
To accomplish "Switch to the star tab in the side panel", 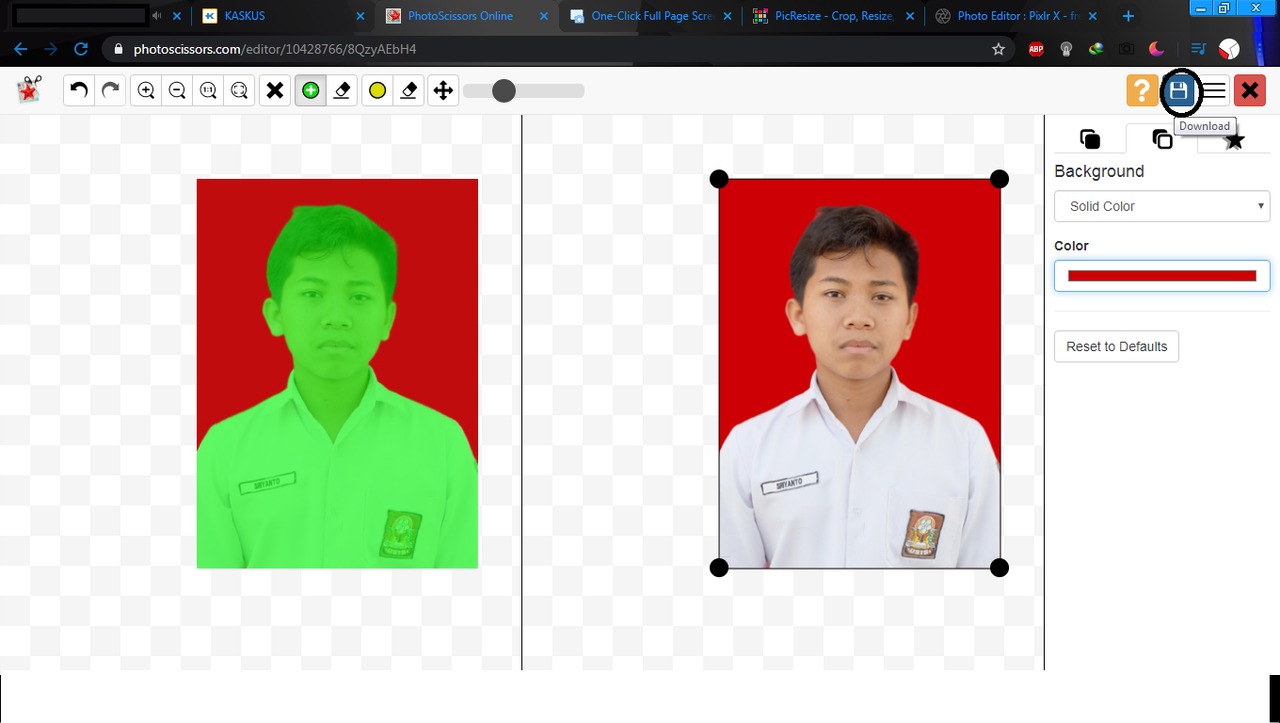I will pyautogui.click(x=1235, y=140).
